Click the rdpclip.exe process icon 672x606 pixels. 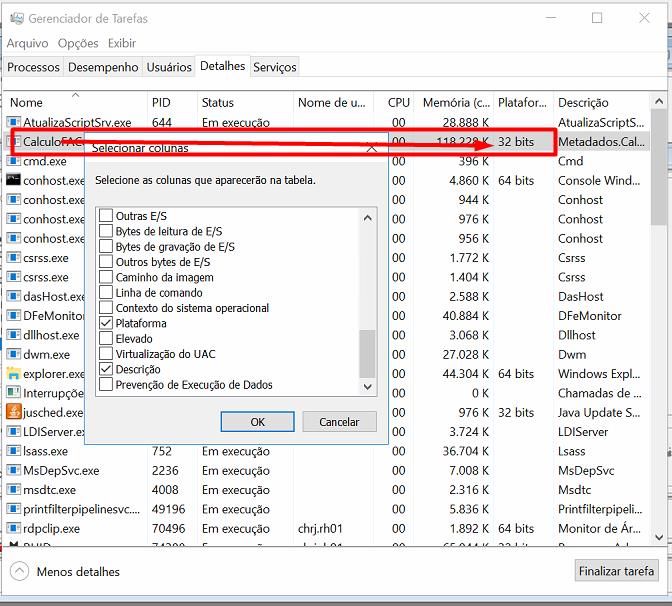coord(13,528)
